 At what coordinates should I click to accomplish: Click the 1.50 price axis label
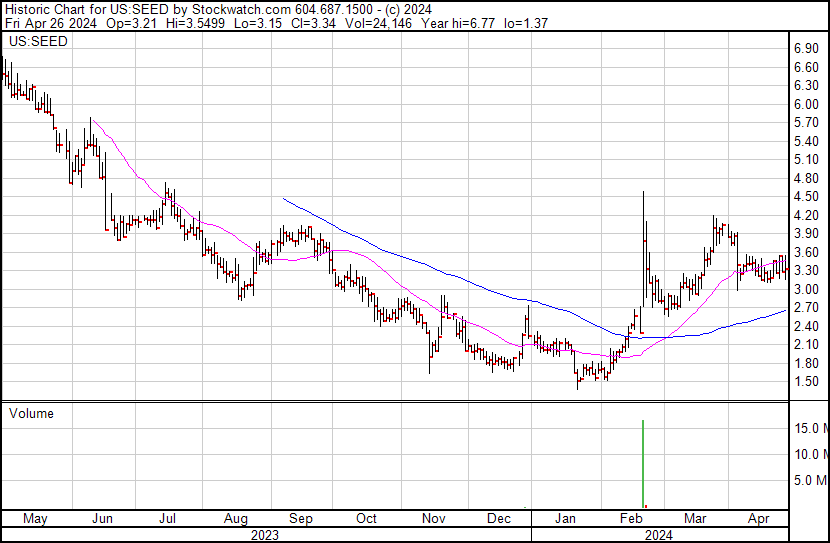(806, 382)
